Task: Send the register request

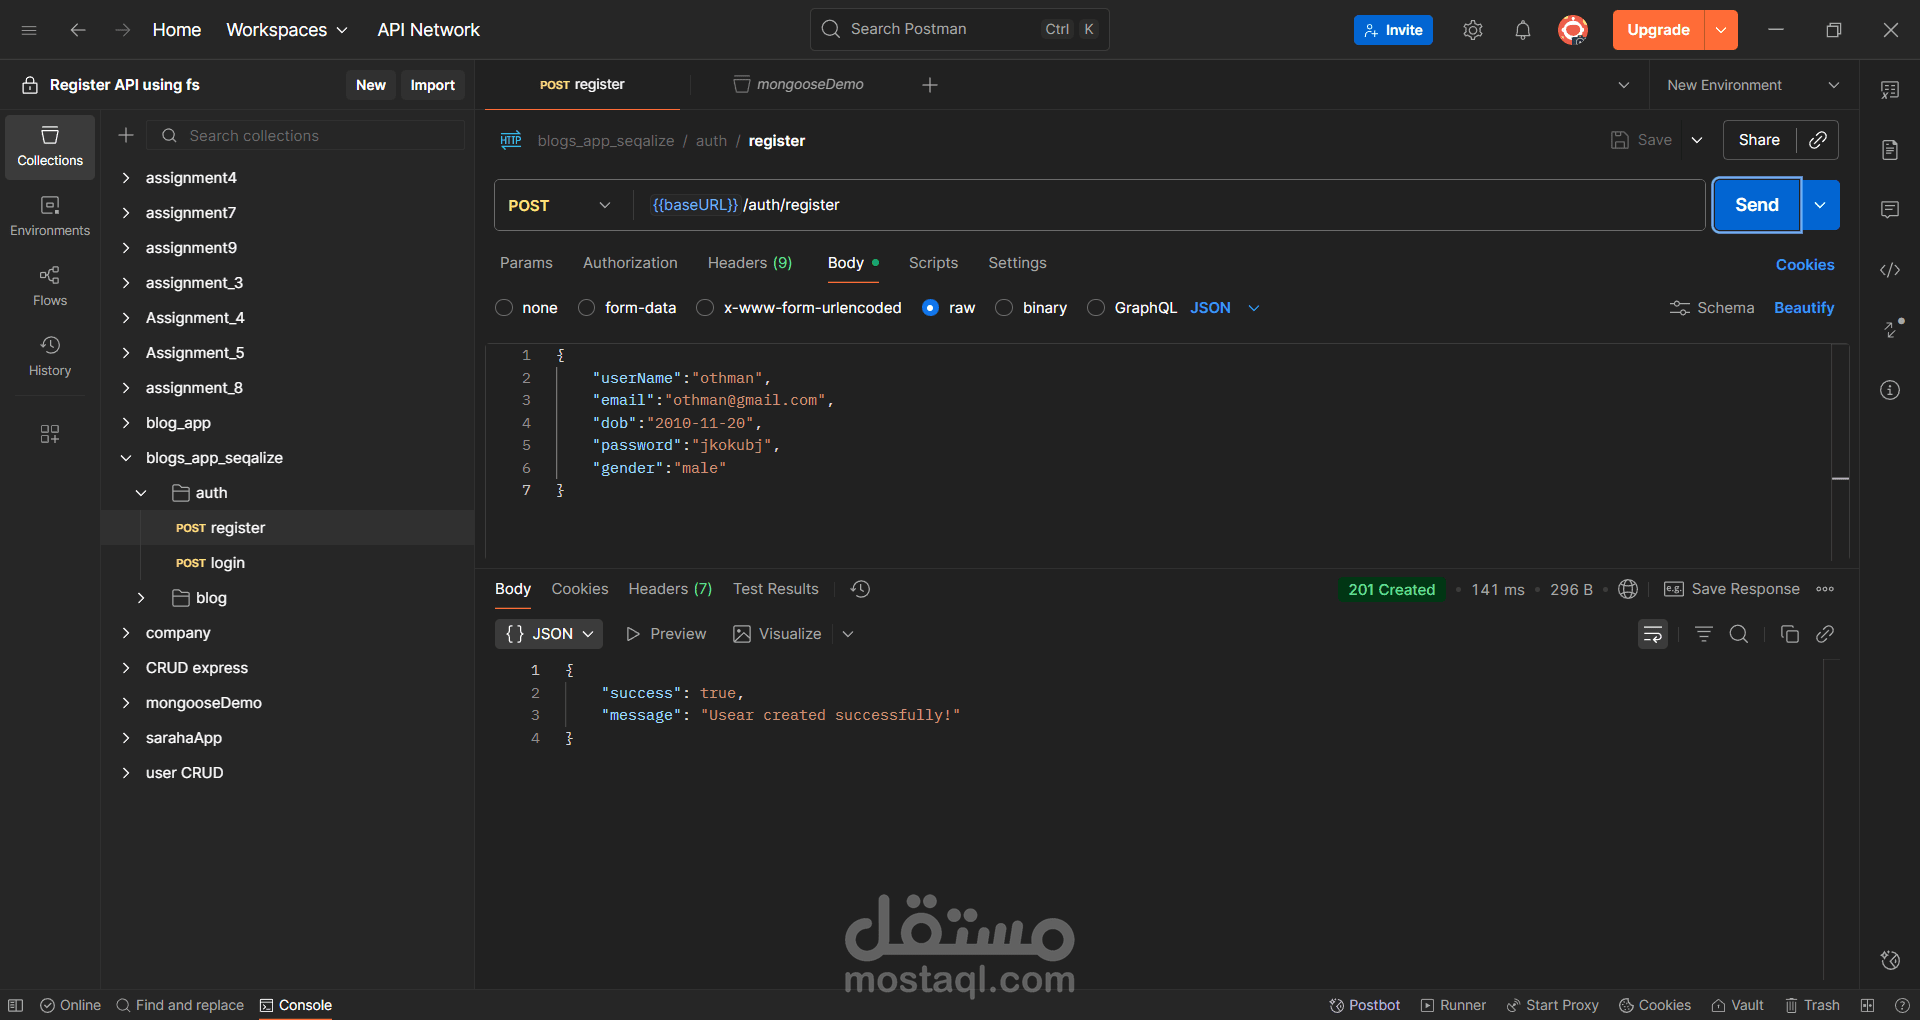Action: click(1755, 205)
